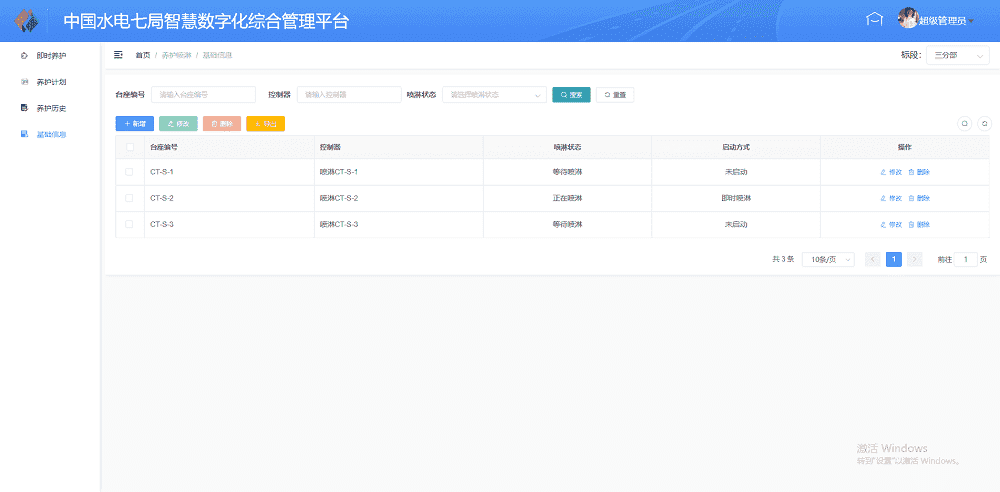Open 养护计划 in the sidebar menu
This screenshot has height=492, width=1000.
tap(51, 82)
